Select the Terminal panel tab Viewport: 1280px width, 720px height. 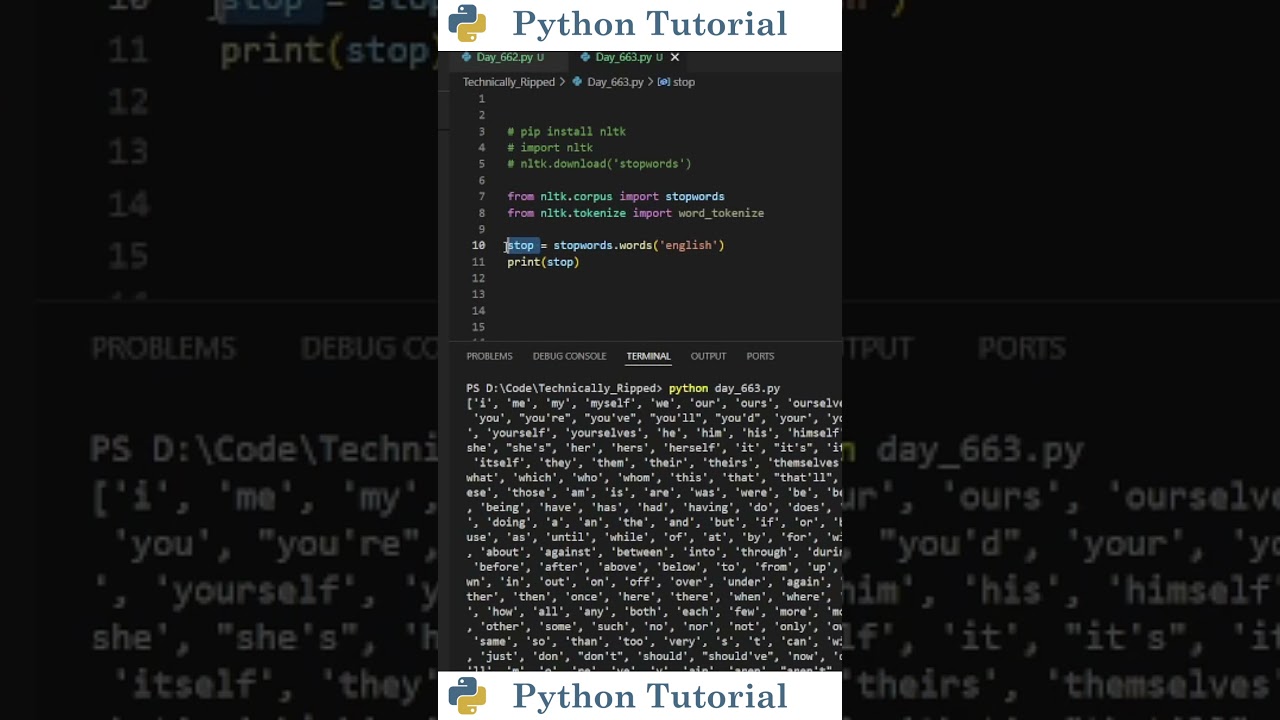[648, 356]
